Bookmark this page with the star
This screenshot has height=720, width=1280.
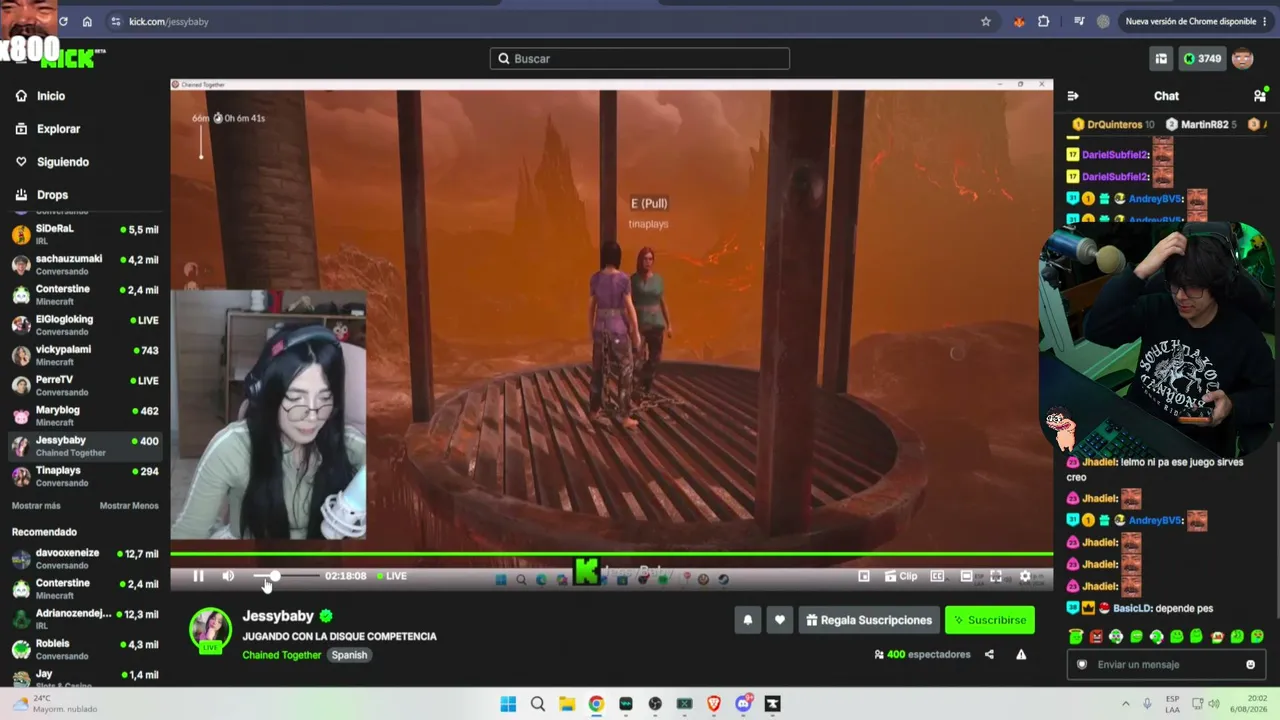986,21
